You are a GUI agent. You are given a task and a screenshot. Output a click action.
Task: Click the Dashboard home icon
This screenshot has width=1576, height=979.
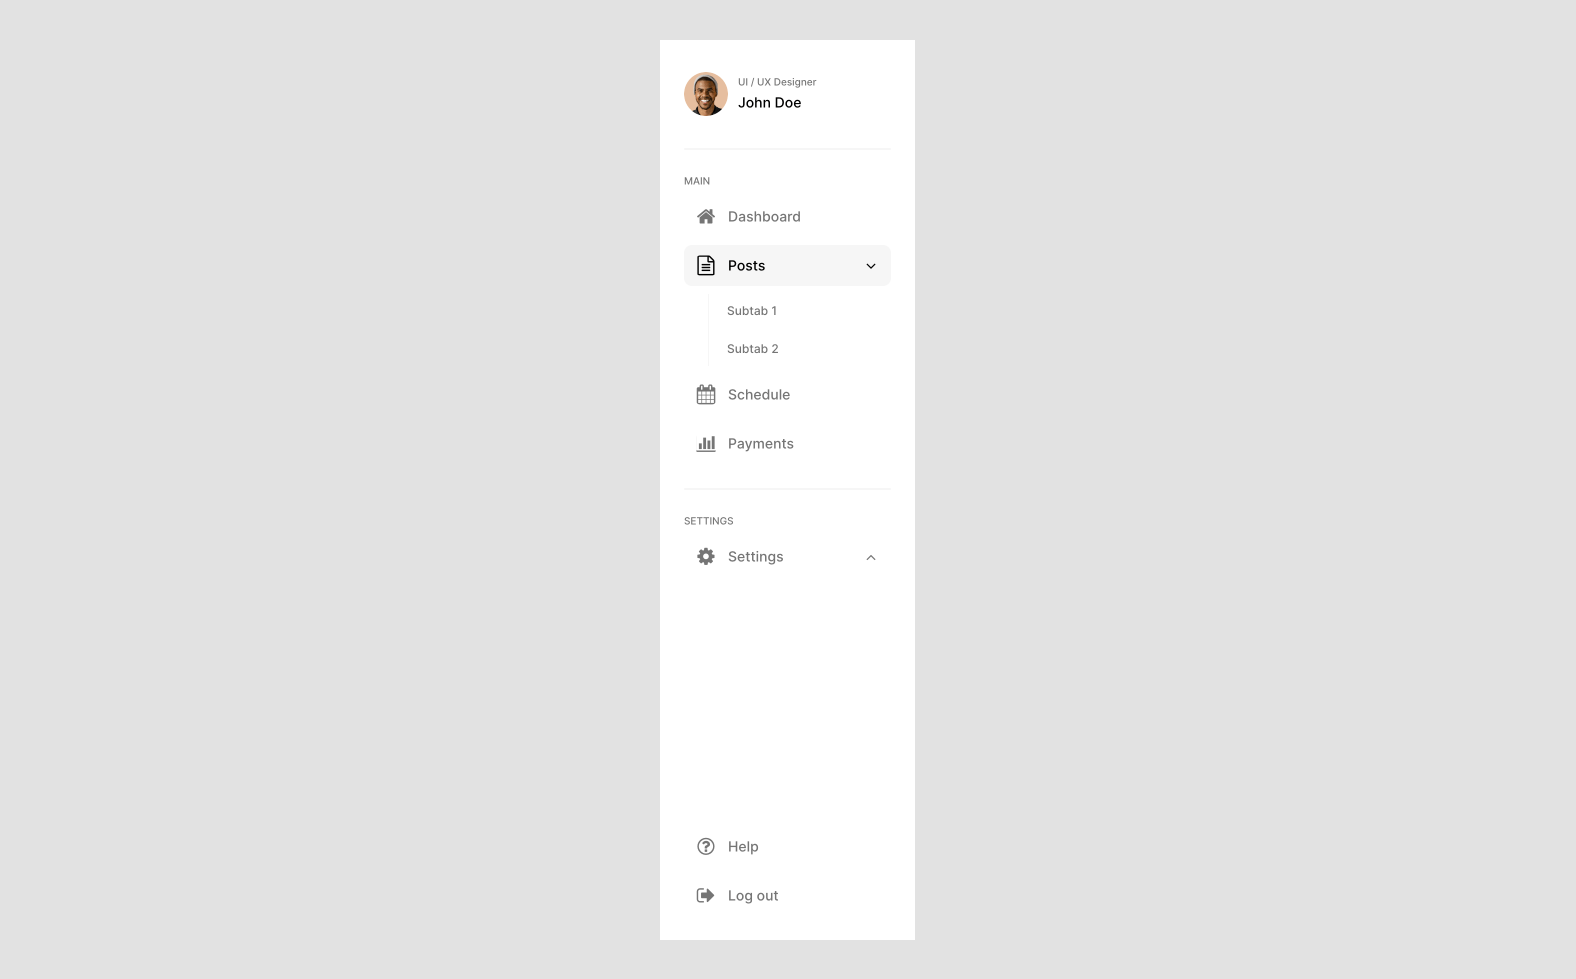(706, 216)
